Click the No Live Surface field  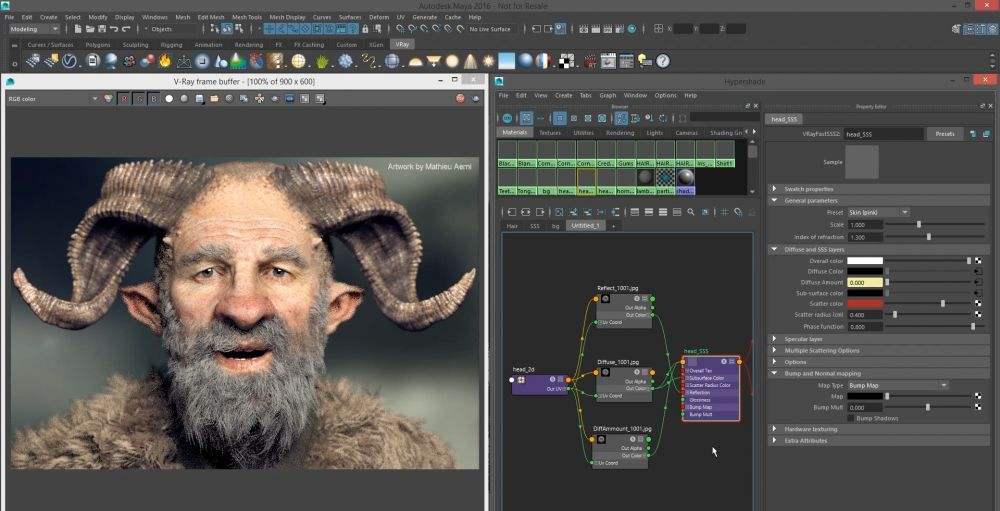(x=490, y=29)
